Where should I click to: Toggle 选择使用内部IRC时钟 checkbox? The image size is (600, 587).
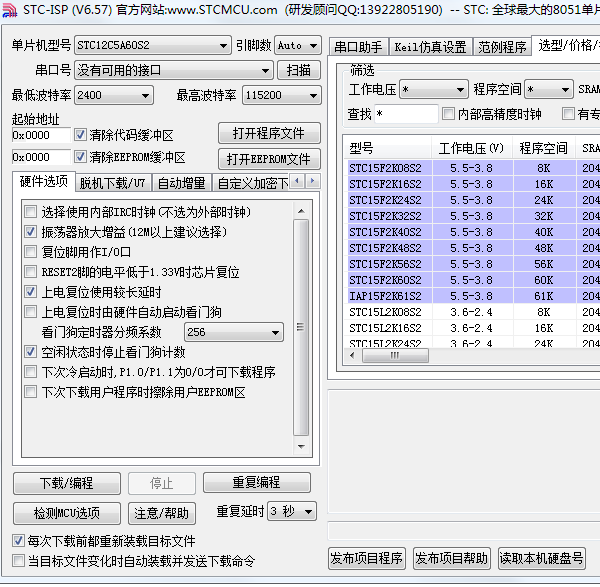point(30,212)
